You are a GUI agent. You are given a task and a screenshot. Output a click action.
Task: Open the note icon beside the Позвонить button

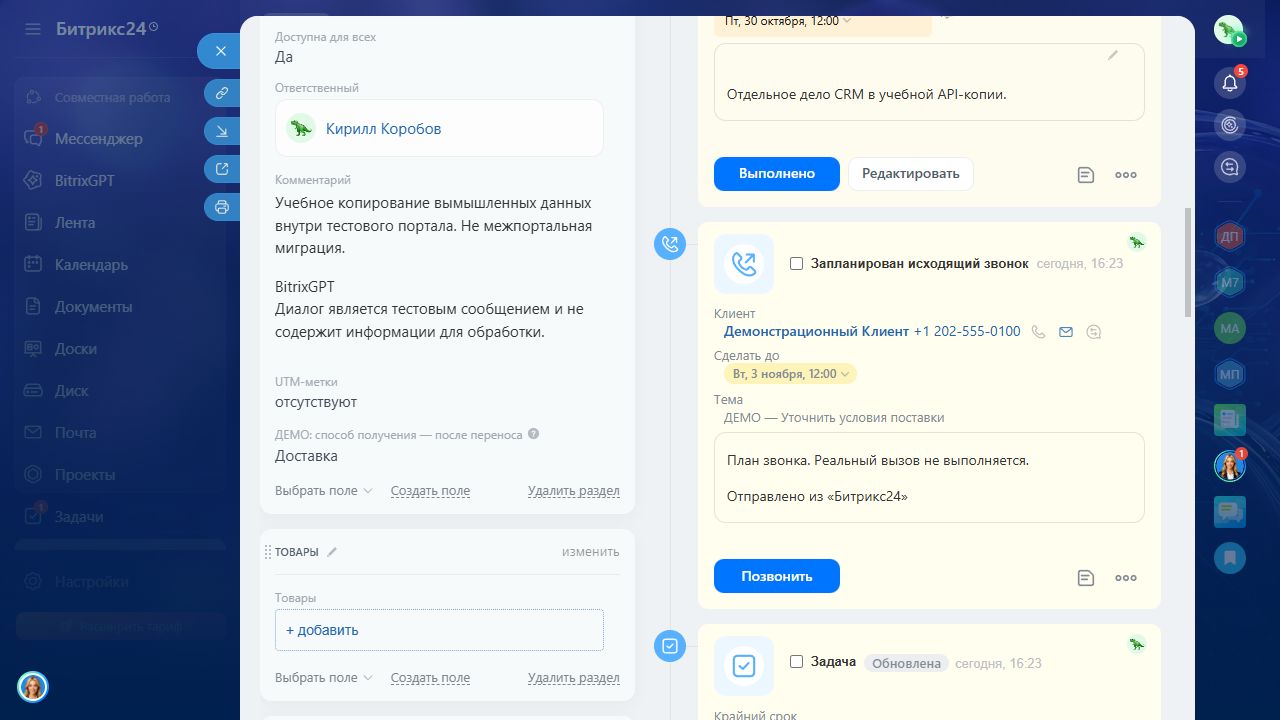[x=1086, y=577]
